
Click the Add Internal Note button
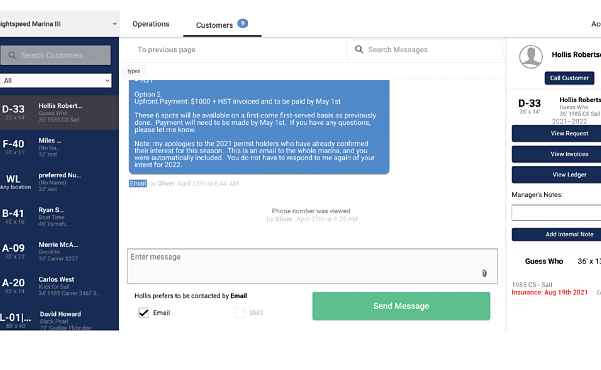[x=569, y=234]
